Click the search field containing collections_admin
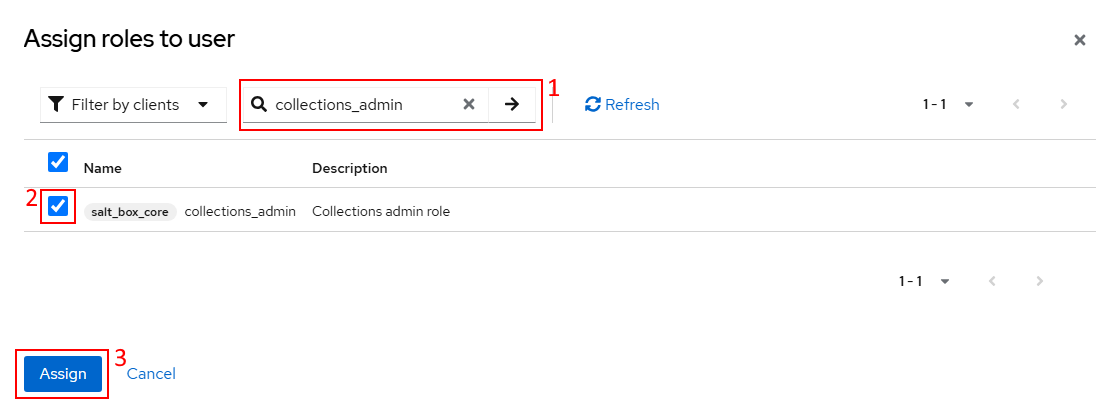 [x=365, y=104]
